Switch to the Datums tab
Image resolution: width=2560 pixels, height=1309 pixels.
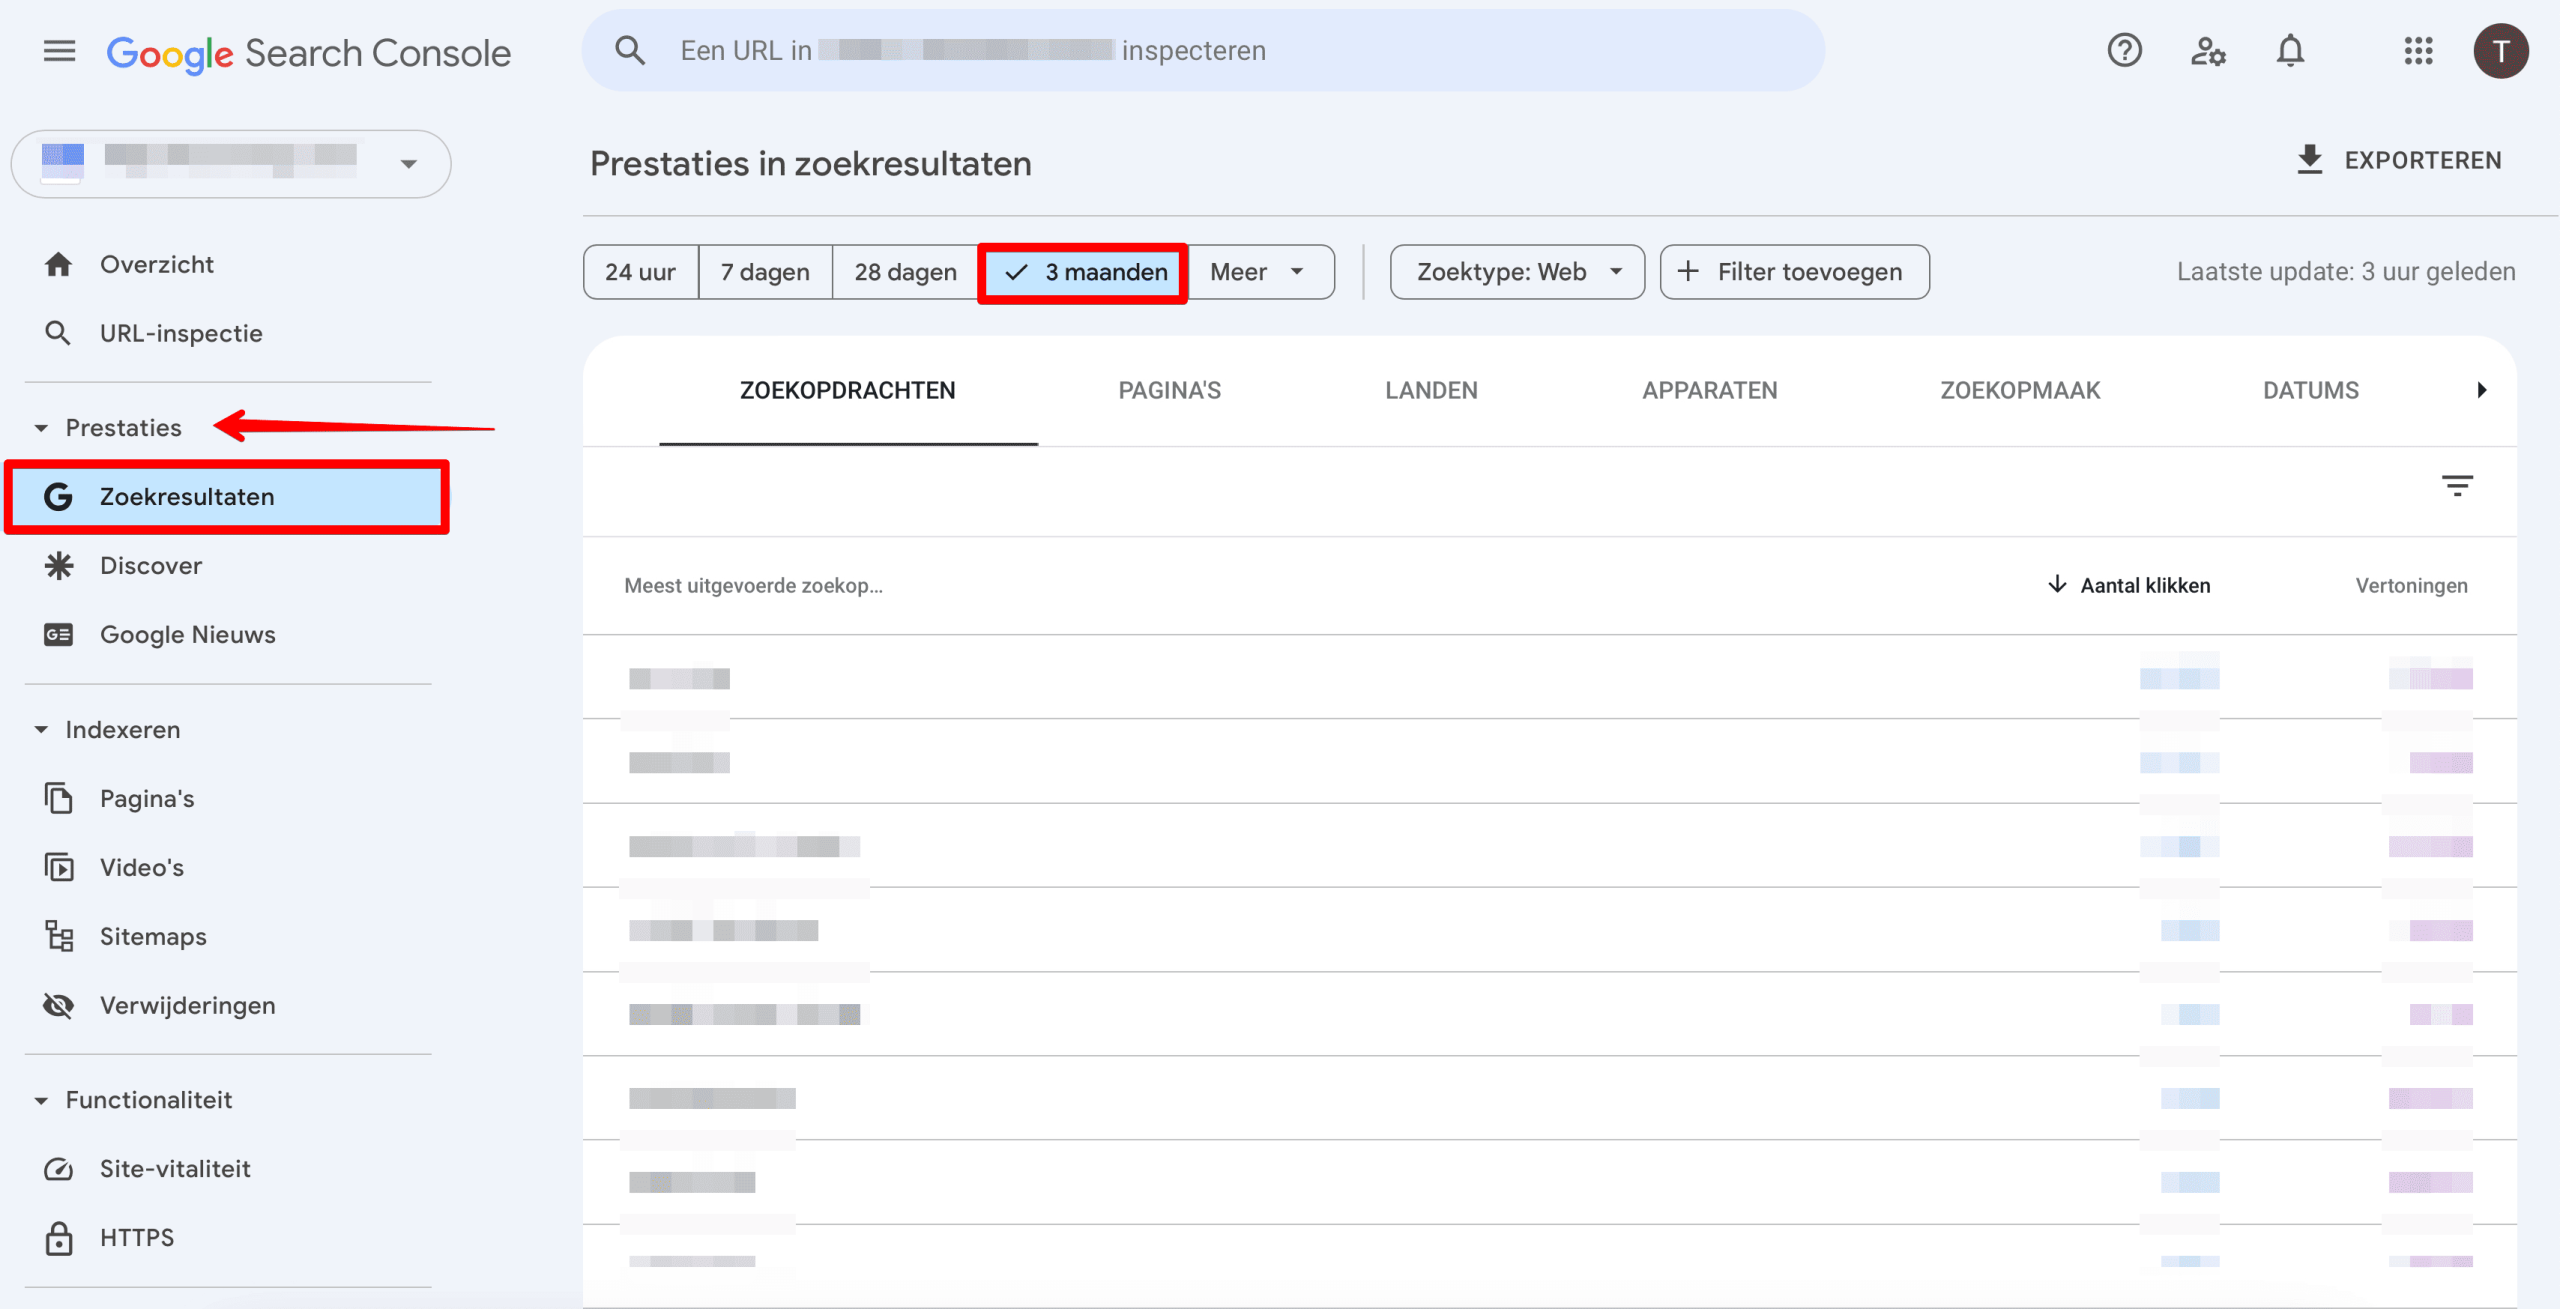2311,390
